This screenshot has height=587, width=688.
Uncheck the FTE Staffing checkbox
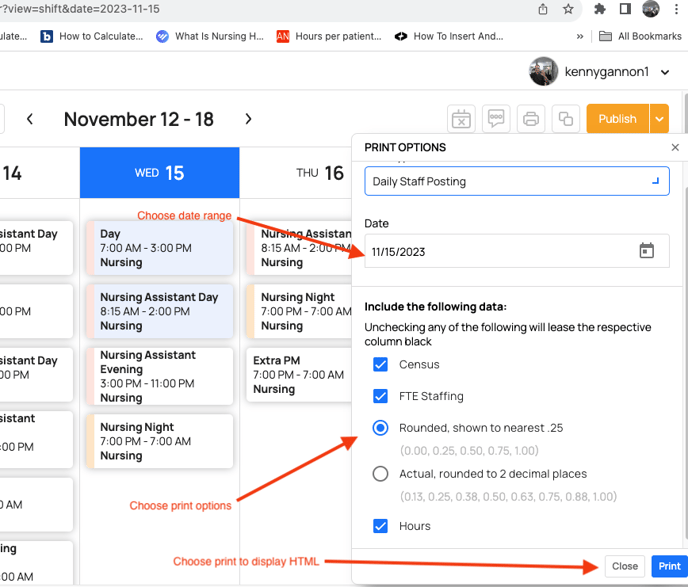tap(380, 396)
